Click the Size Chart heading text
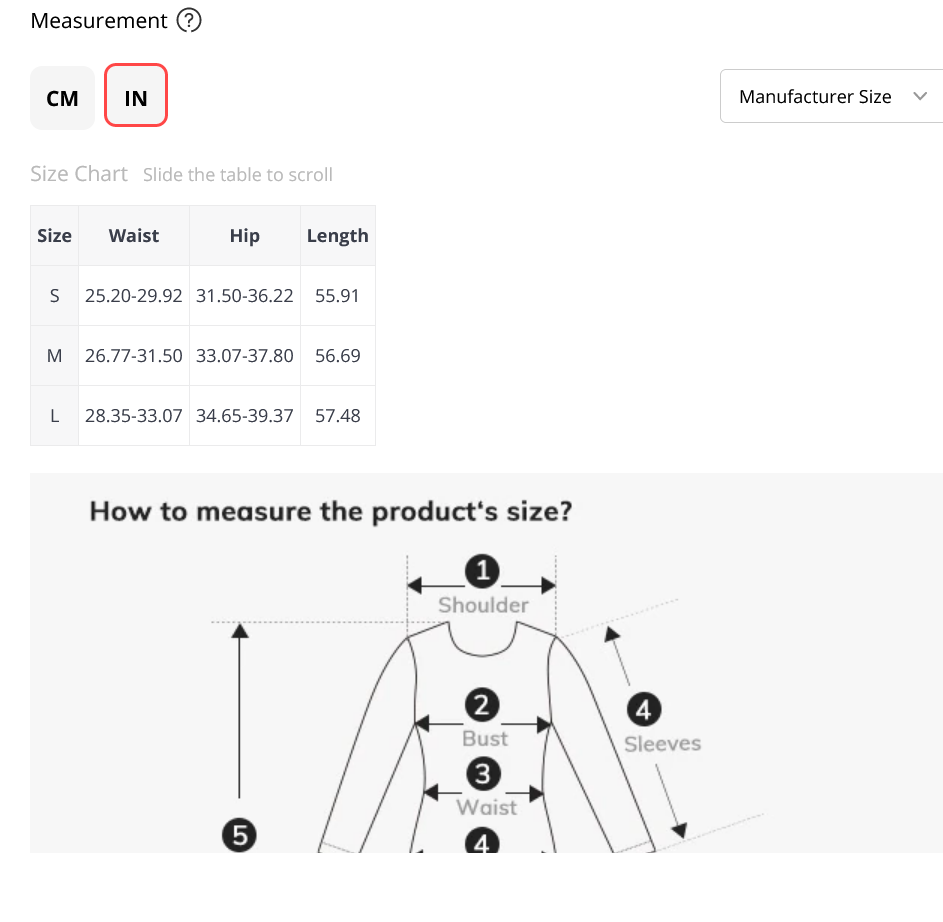 click(79, 174)
